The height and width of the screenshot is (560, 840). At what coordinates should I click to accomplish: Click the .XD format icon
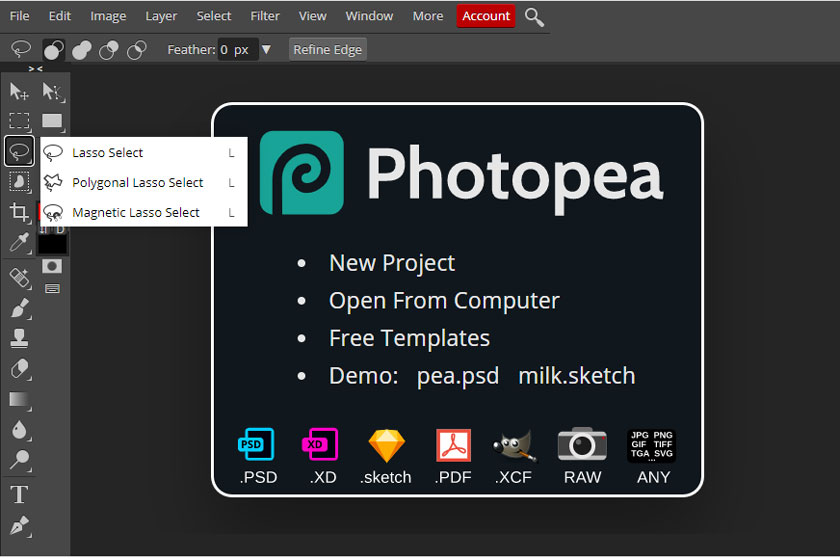pos(320,444)
